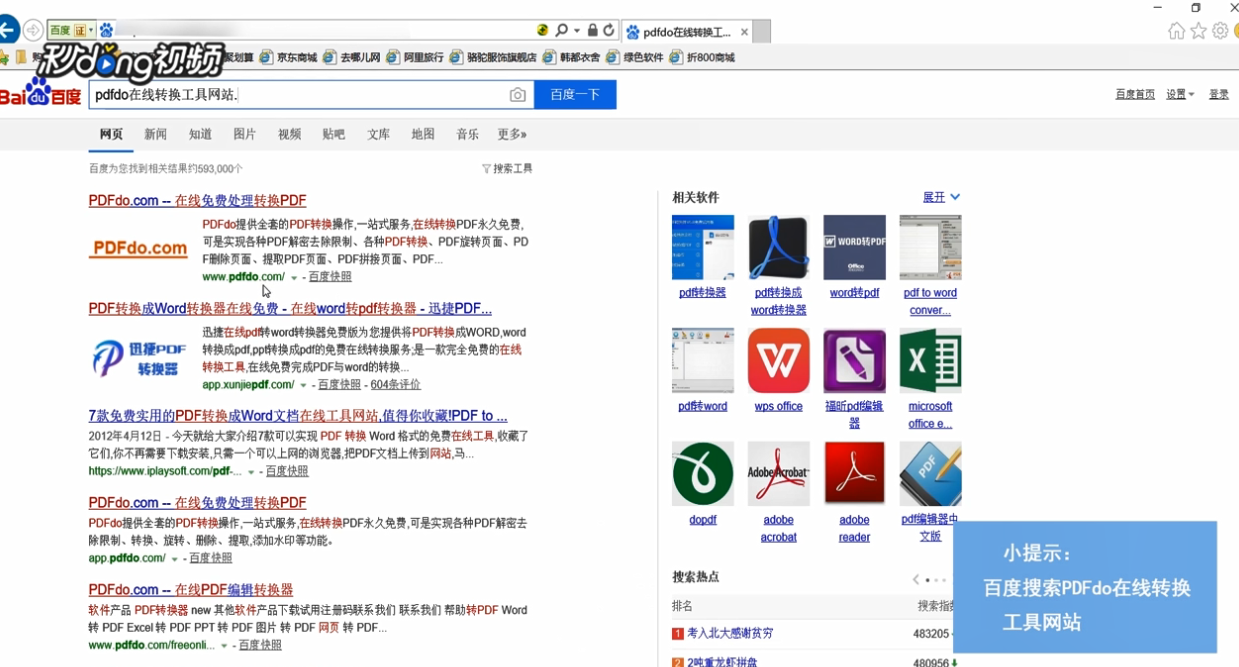The height and width of the screenshot is (667, 1239).
Task: Click the 福昕pdf编辑器 icon
Action: [x=854, y=360]
